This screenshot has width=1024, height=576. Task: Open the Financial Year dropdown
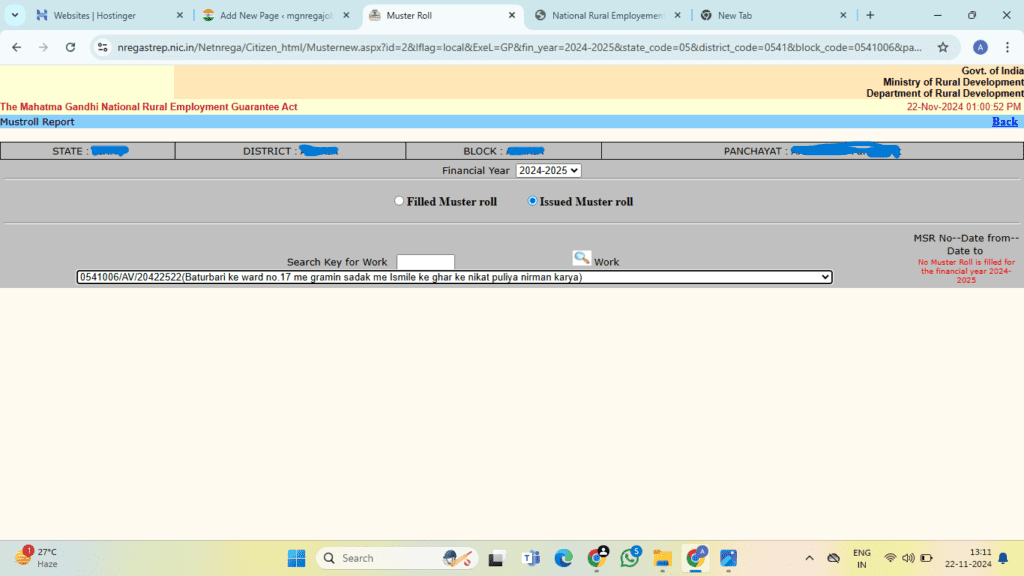[x=548, y=171]
